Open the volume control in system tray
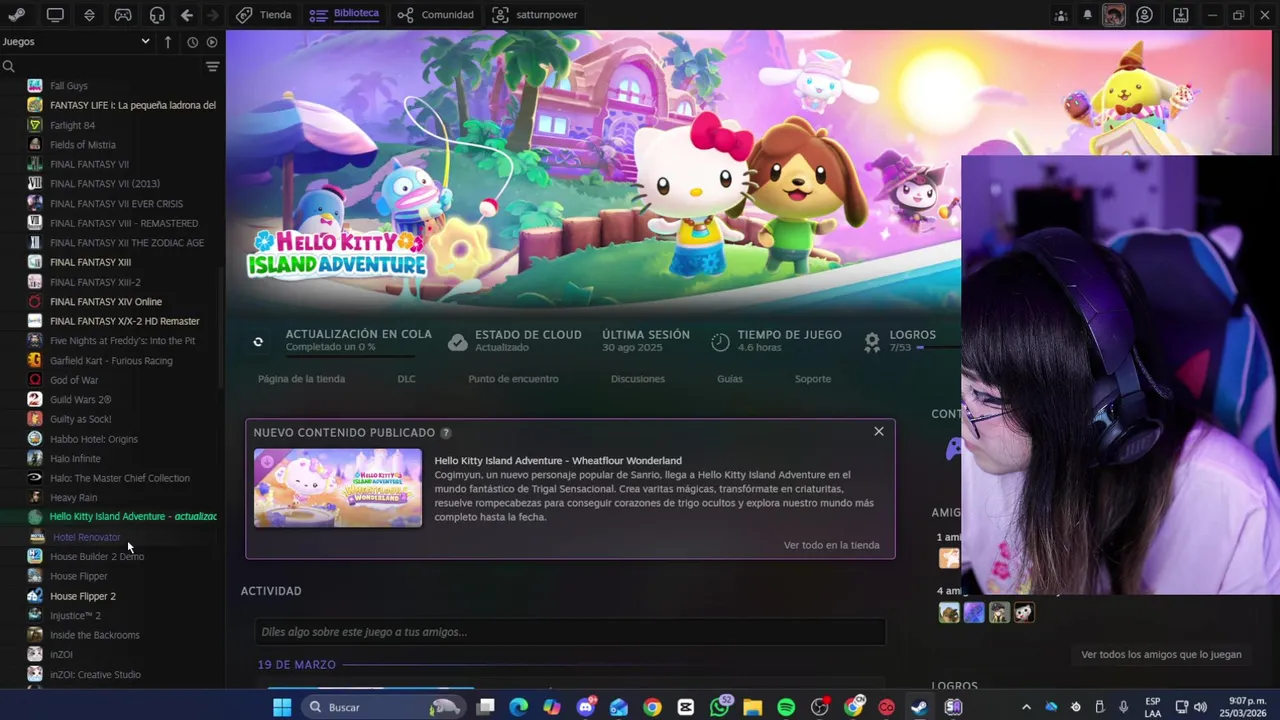Image resolution: width=1280 pixels, height=720 pixels. click(1200, 708)
